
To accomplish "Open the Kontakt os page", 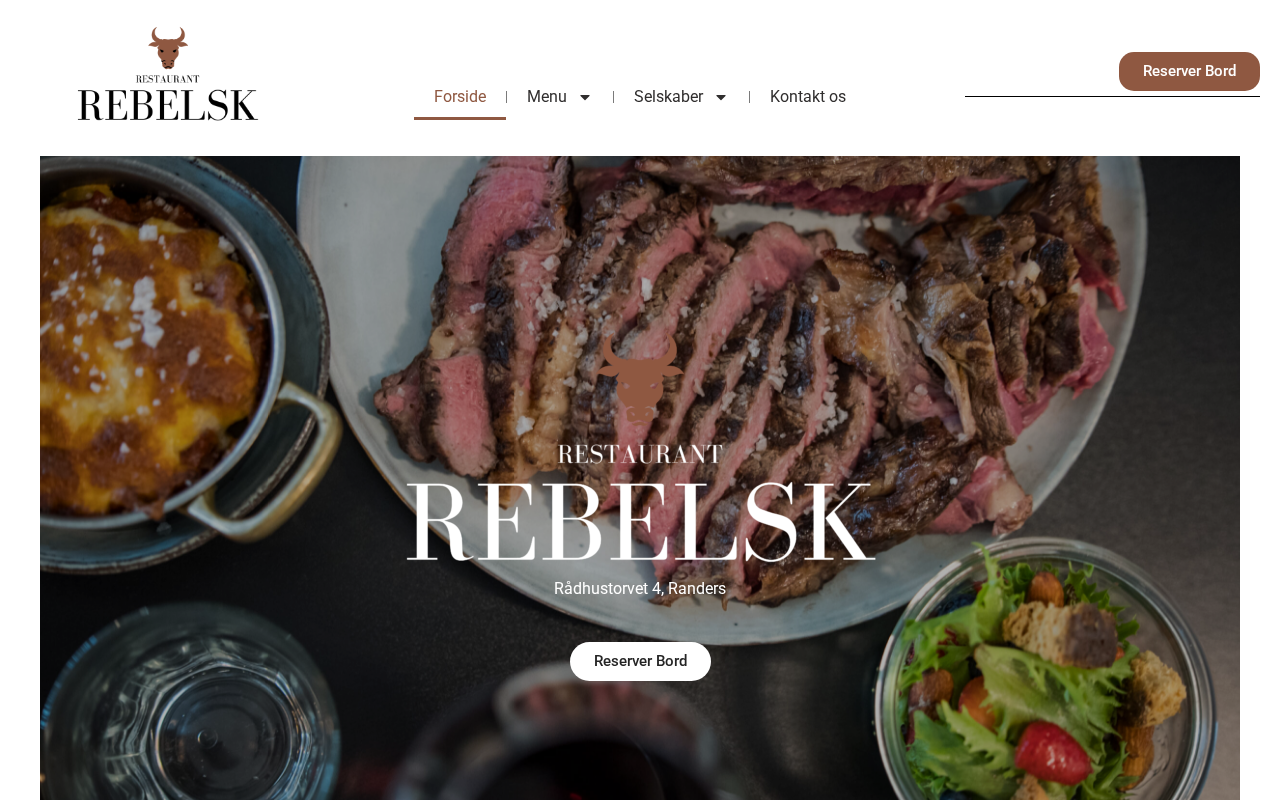I will coord(808,97).
